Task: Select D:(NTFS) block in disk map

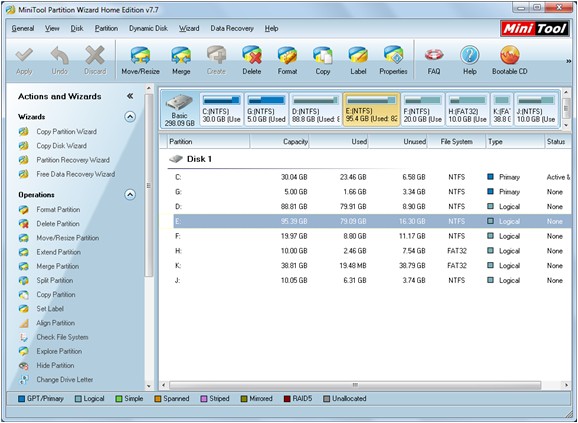Action: click(316, 109)
